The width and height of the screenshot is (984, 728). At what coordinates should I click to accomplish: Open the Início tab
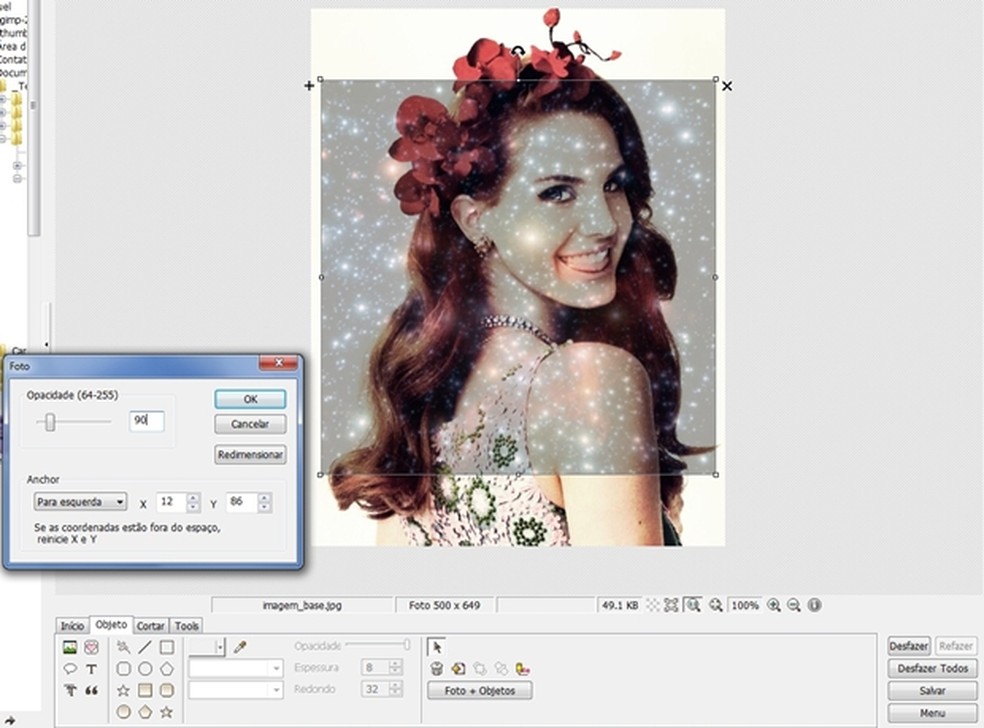pyautogui.click(x=72, y=625)
